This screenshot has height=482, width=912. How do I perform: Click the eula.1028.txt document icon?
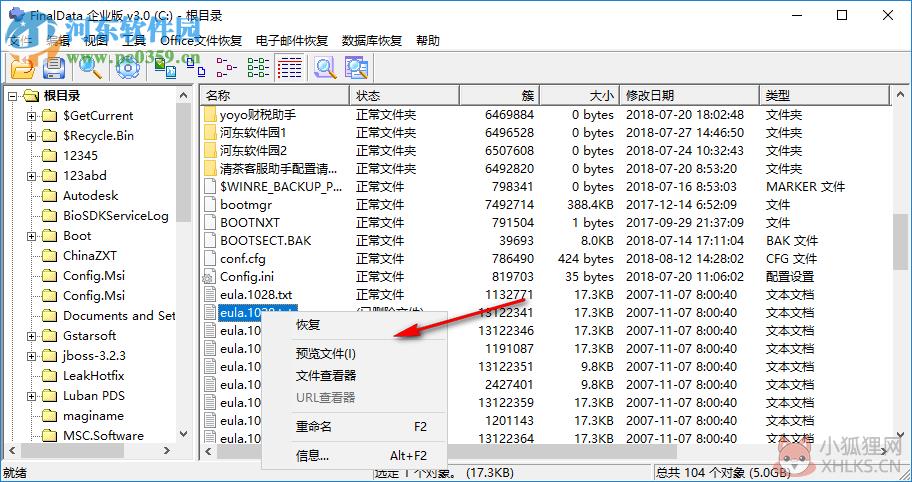(x=210, y=295)
